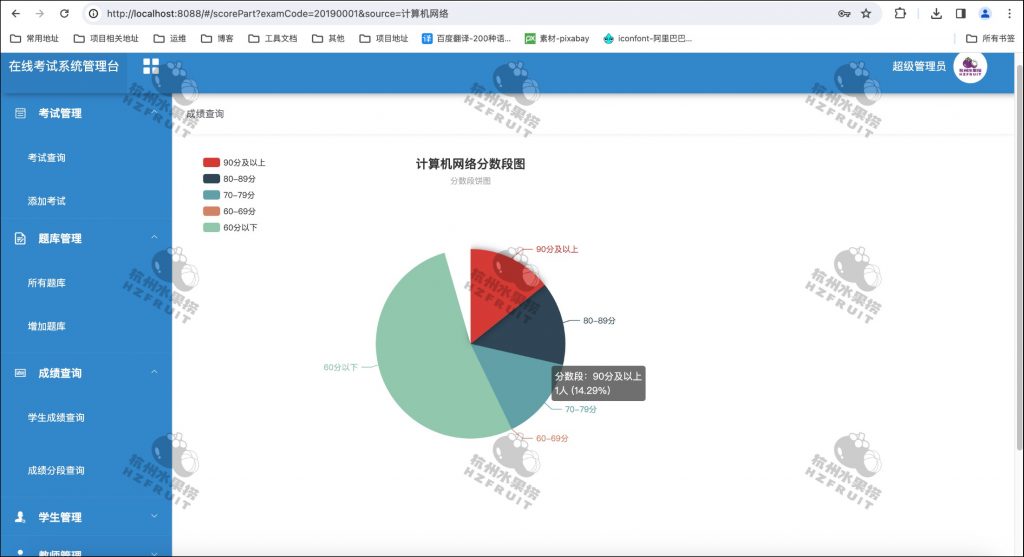This screenshot has height=557, width=1024.
Task: Toggle the 90分及以上 legend entry
Action: coord(234,163)
